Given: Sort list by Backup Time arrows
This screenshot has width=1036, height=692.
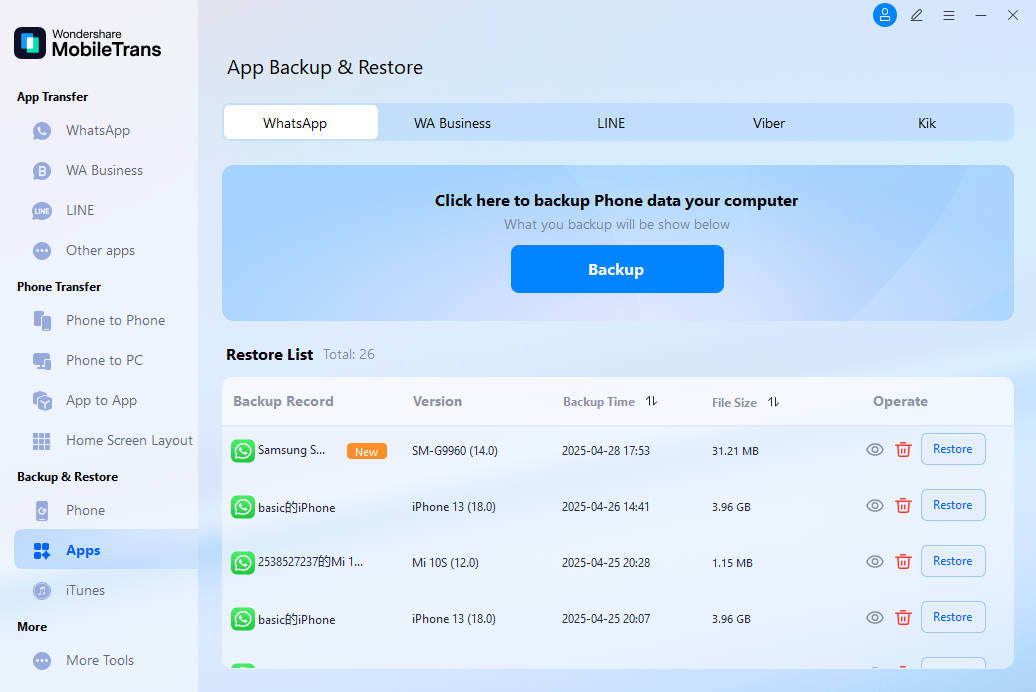Looking at the screenshot, I should (x=651, y=401).
